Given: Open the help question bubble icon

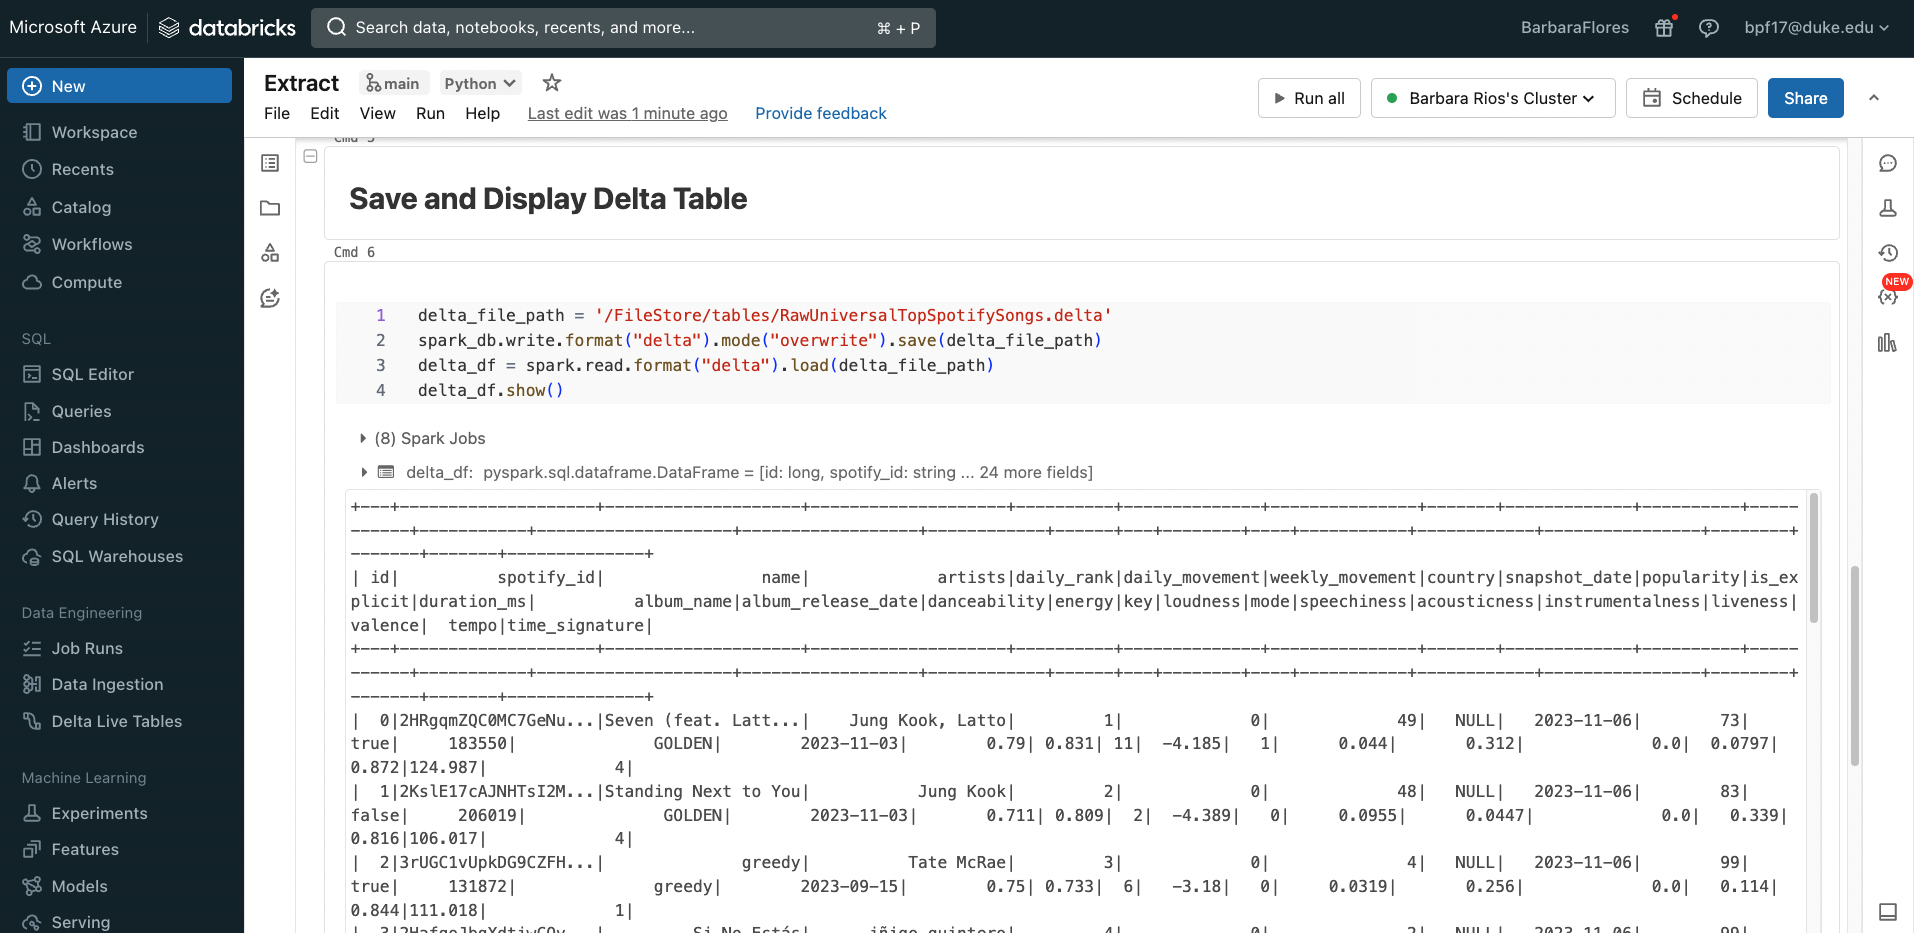Looking at the screenshot, I should [1709, 28].
